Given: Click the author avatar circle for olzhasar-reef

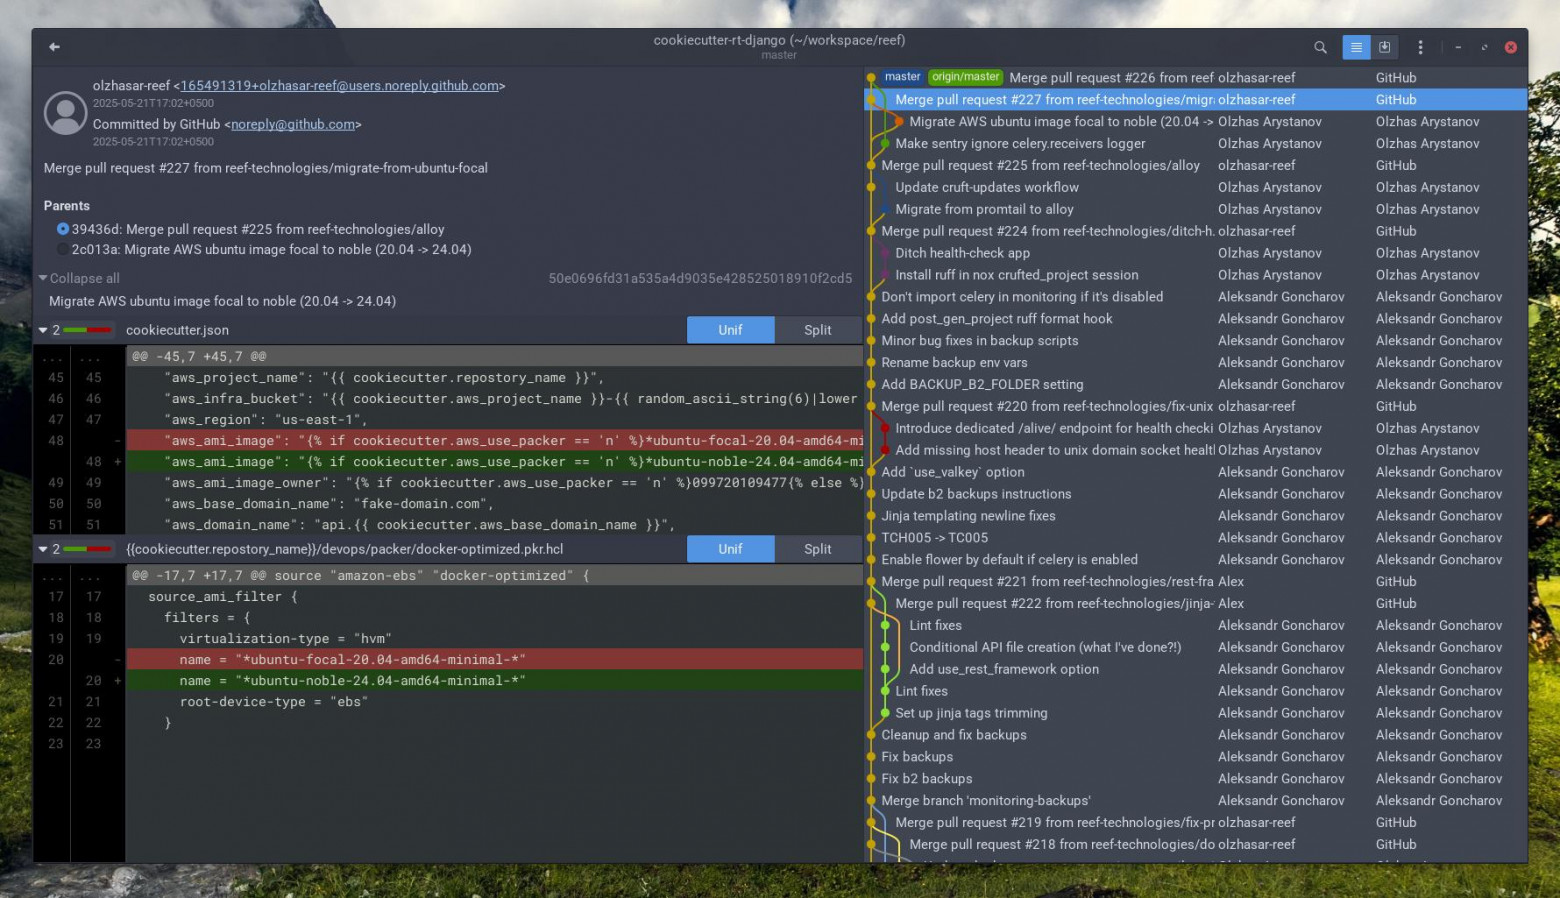Looking at the screenshot, I should [65, 113].
